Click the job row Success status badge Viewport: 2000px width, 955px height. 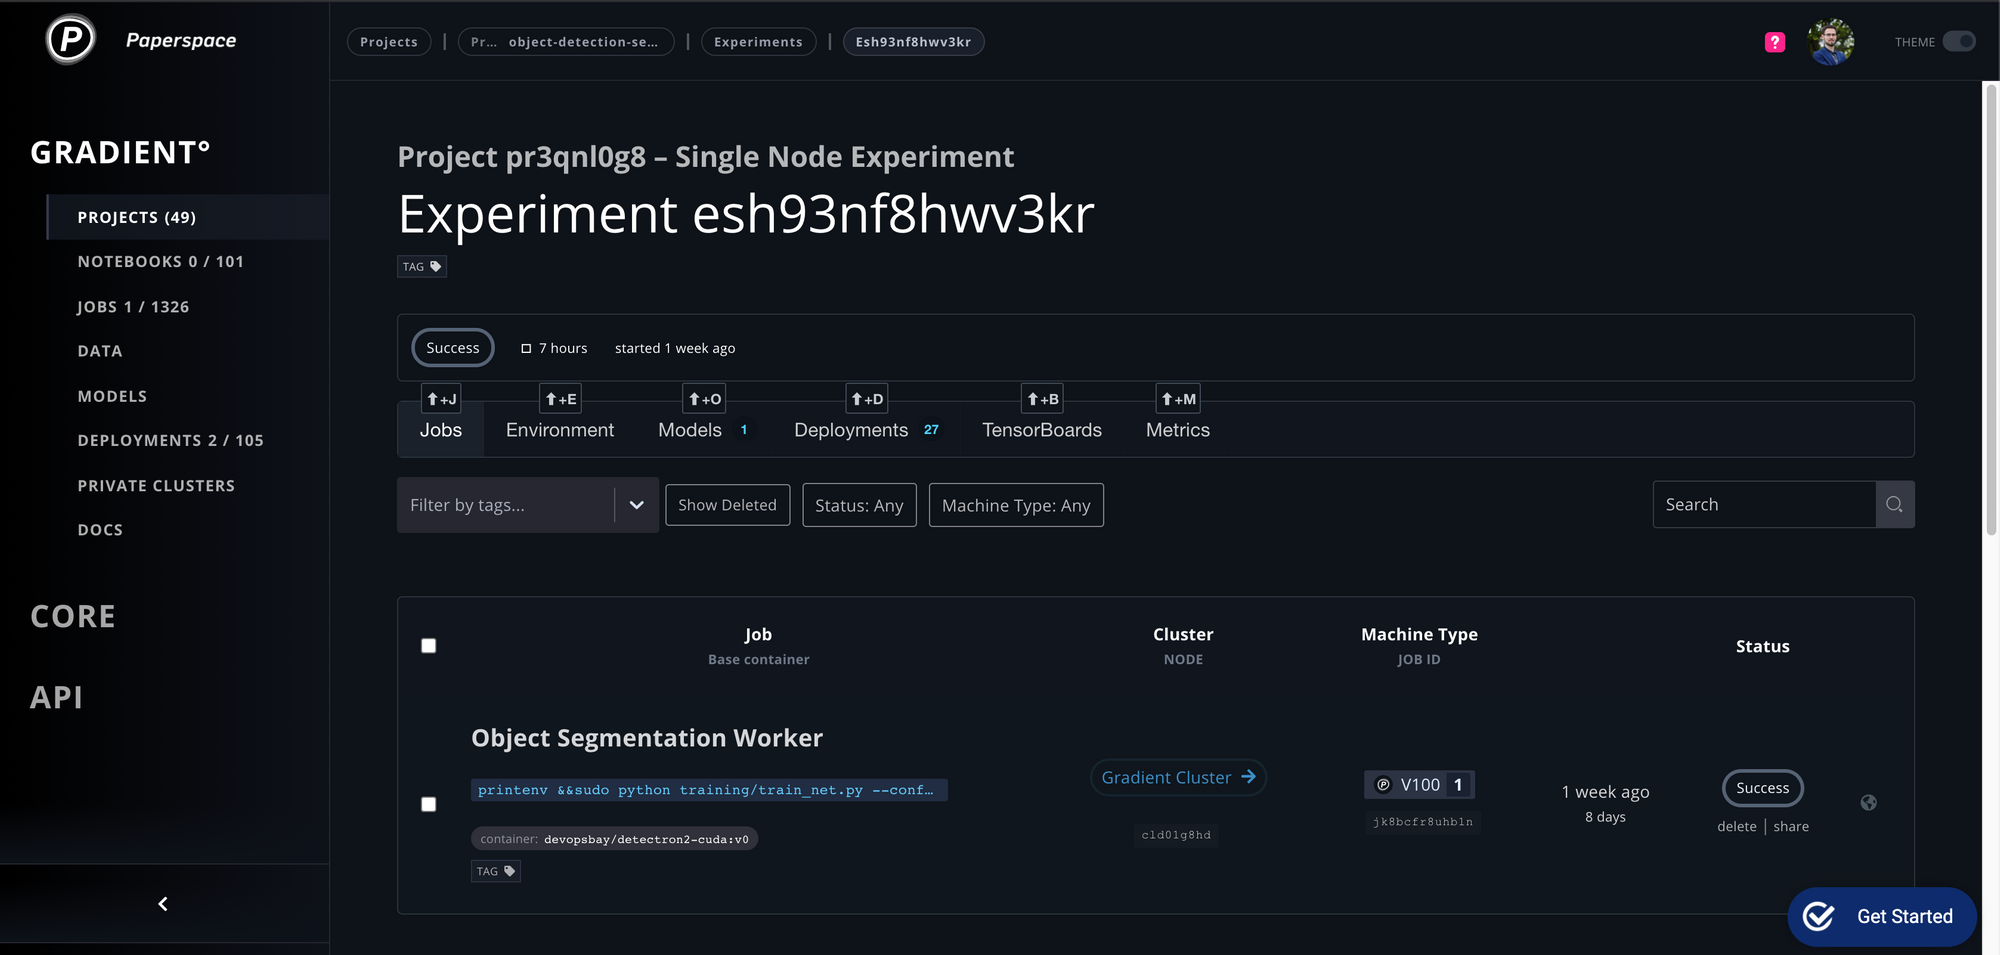pyautogui.click(x=1763, y=788)
